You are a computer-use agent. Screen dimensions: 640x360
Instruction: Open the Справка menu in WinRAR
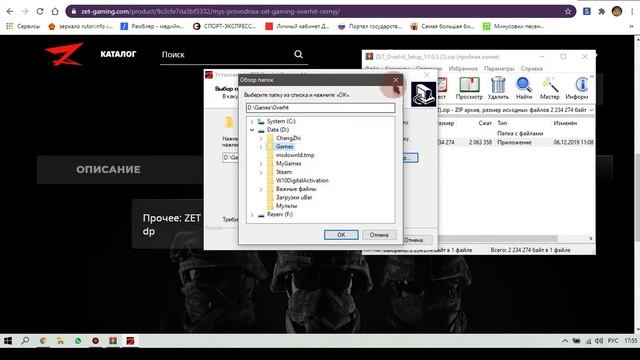pos(531,69)
